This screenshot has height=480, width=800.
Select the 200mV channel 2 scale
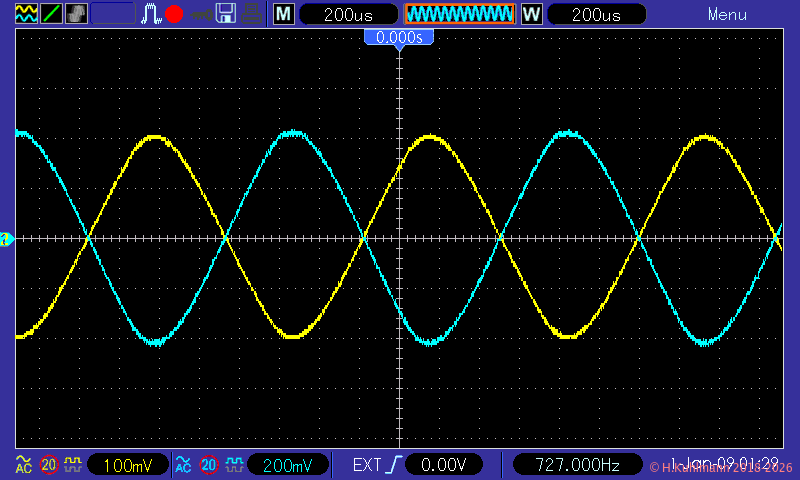(288, 465)
